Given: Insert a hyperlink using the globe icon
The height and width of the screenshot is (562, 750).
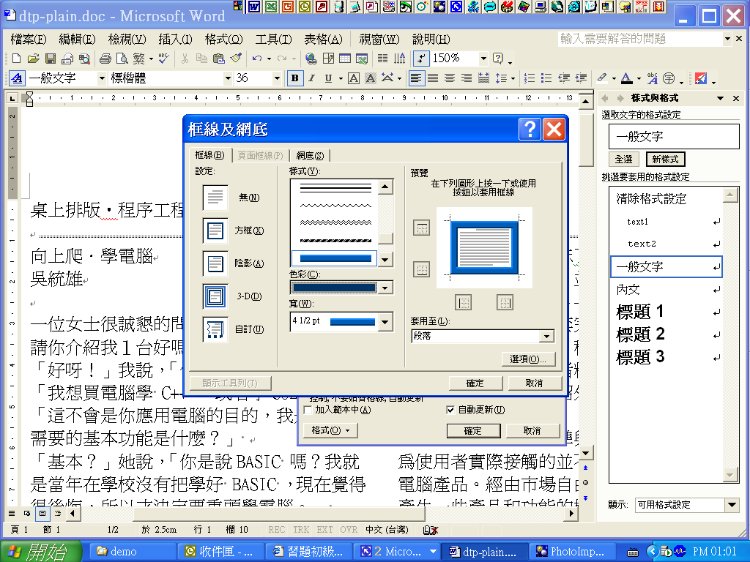Looking at the screenshot, I should click(311, 58).
